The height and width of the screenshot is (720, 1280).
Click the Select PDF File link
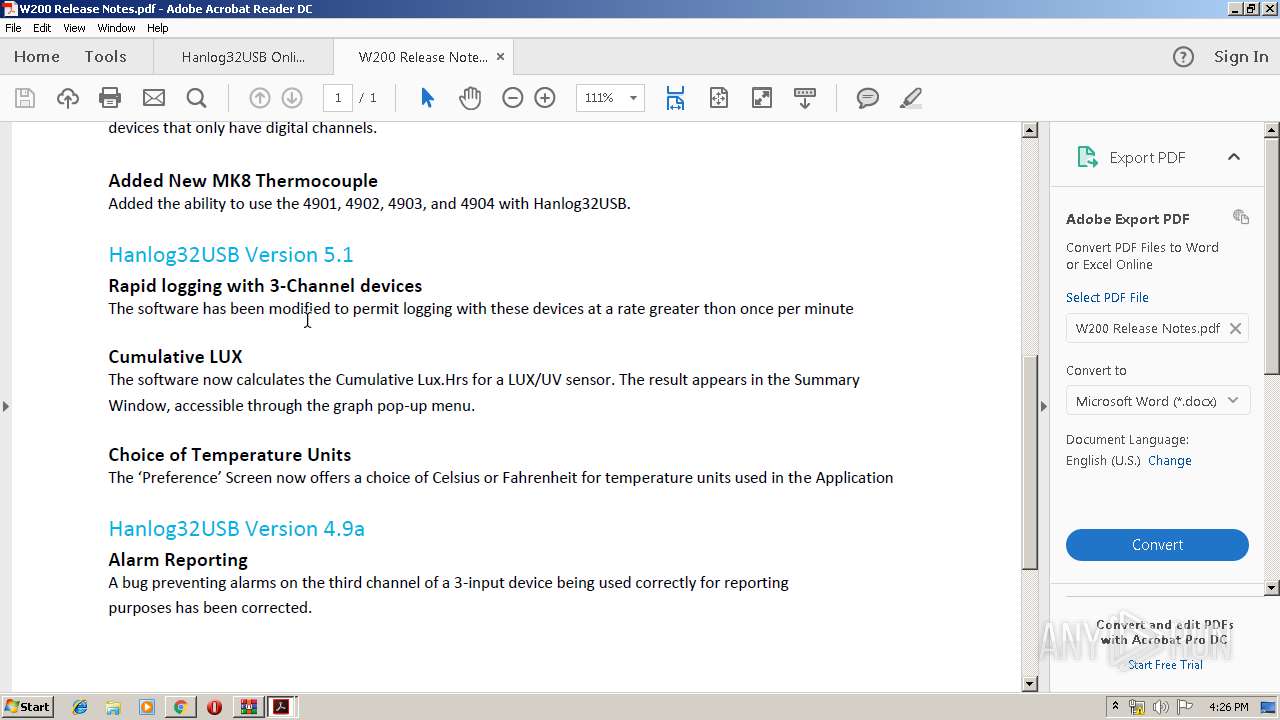click(x=1107, y=297)
